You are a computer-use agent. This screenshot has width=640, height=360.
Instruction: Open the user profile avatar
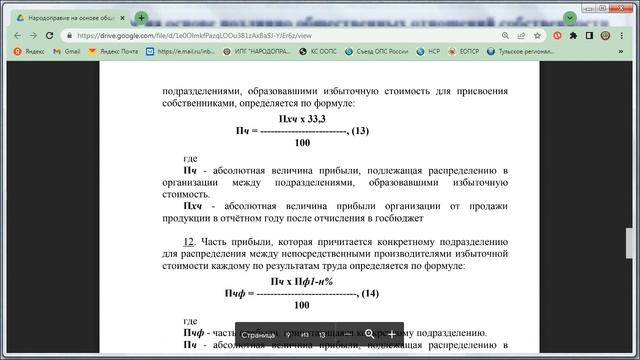[605, 36]
